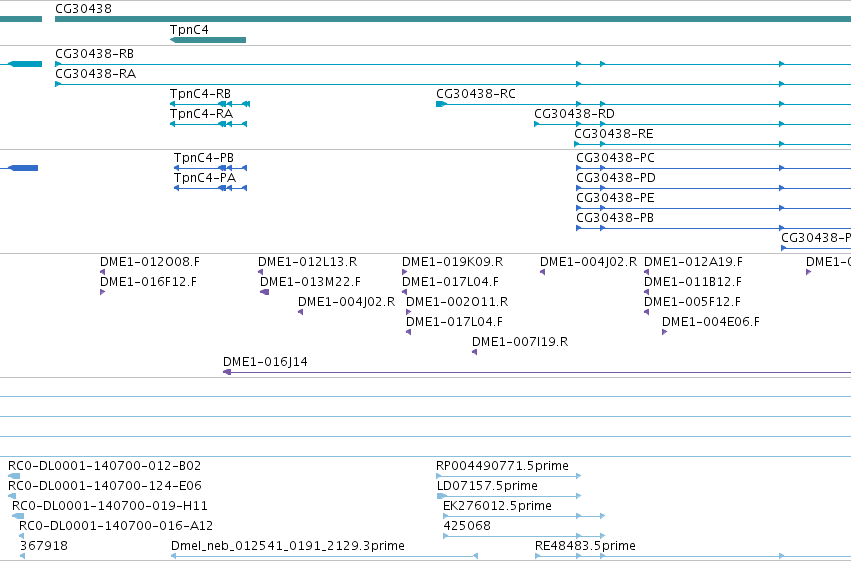Select the CG30438-RC transcript
This screenshot has height=561, width=851.
point(643,104)
